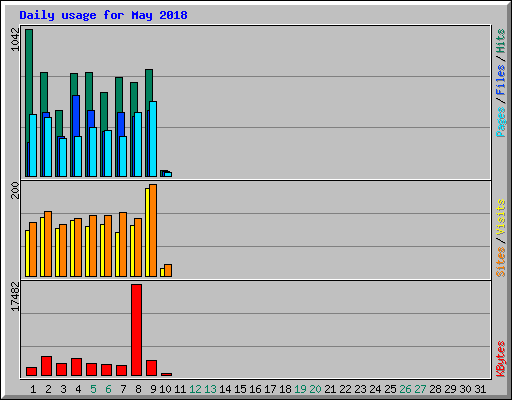Click day label 4 on the axis

tap(78, 389)
